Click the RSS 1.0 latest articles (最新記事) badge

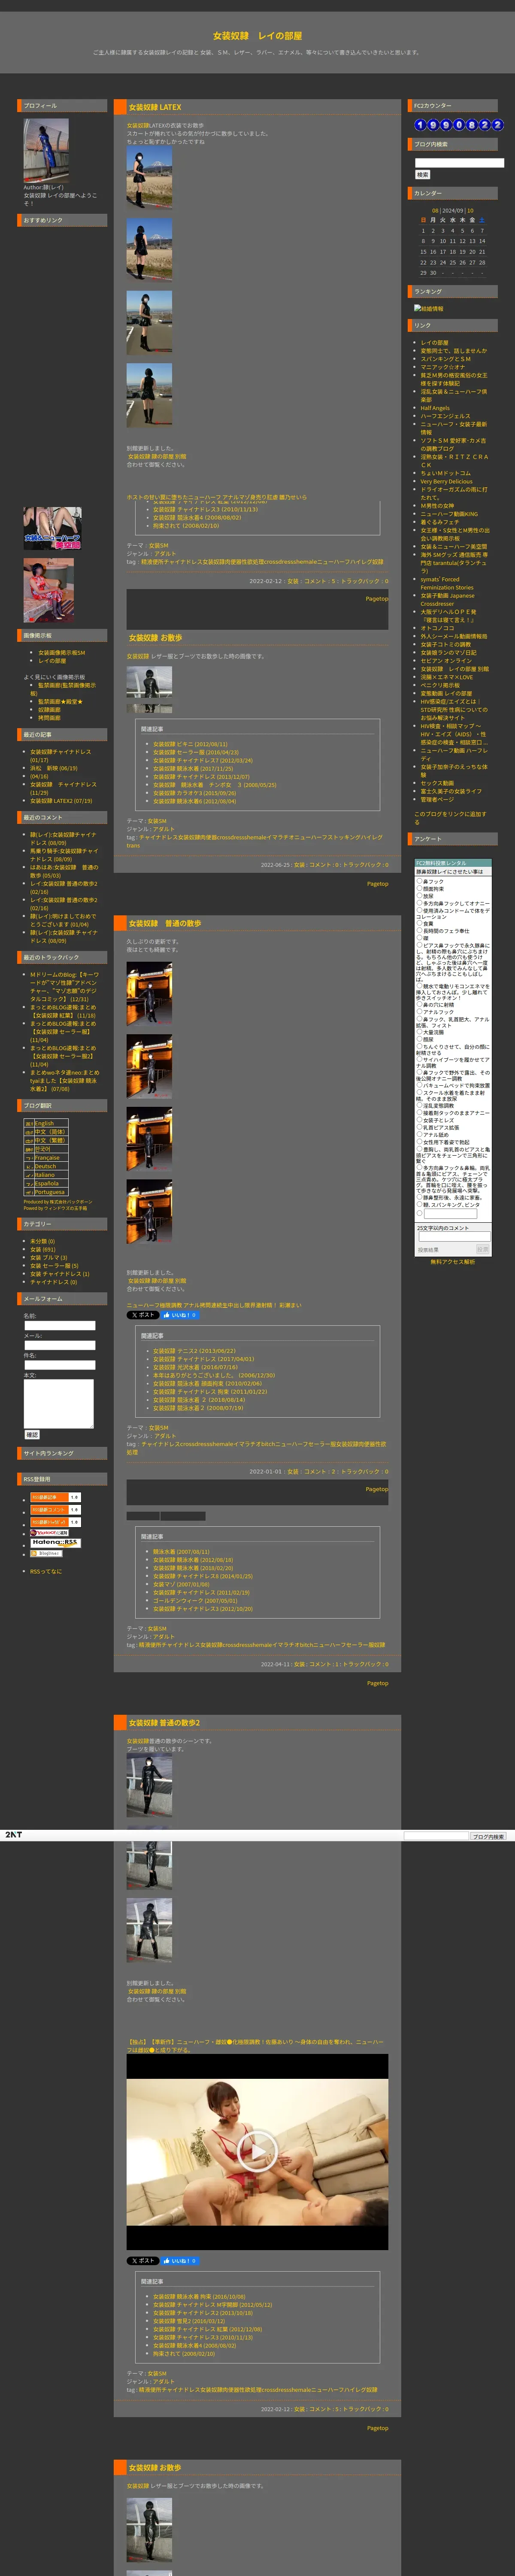click(x=55, y=1497)
